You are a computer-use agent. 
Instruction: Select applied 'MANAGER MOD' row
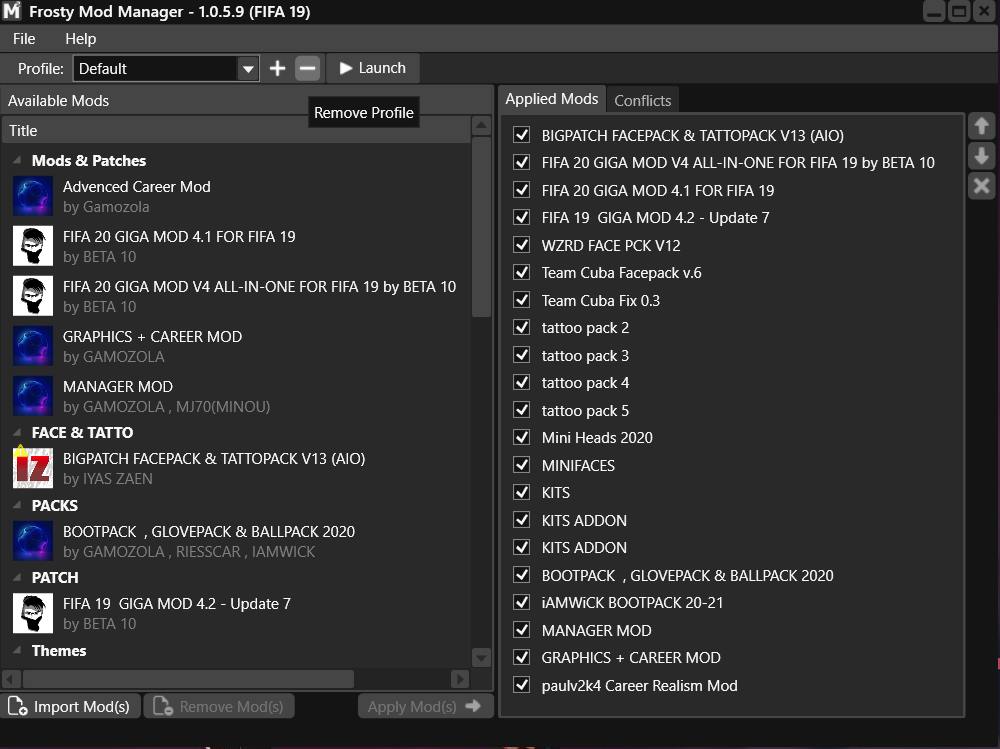click(x=596, y=630)
